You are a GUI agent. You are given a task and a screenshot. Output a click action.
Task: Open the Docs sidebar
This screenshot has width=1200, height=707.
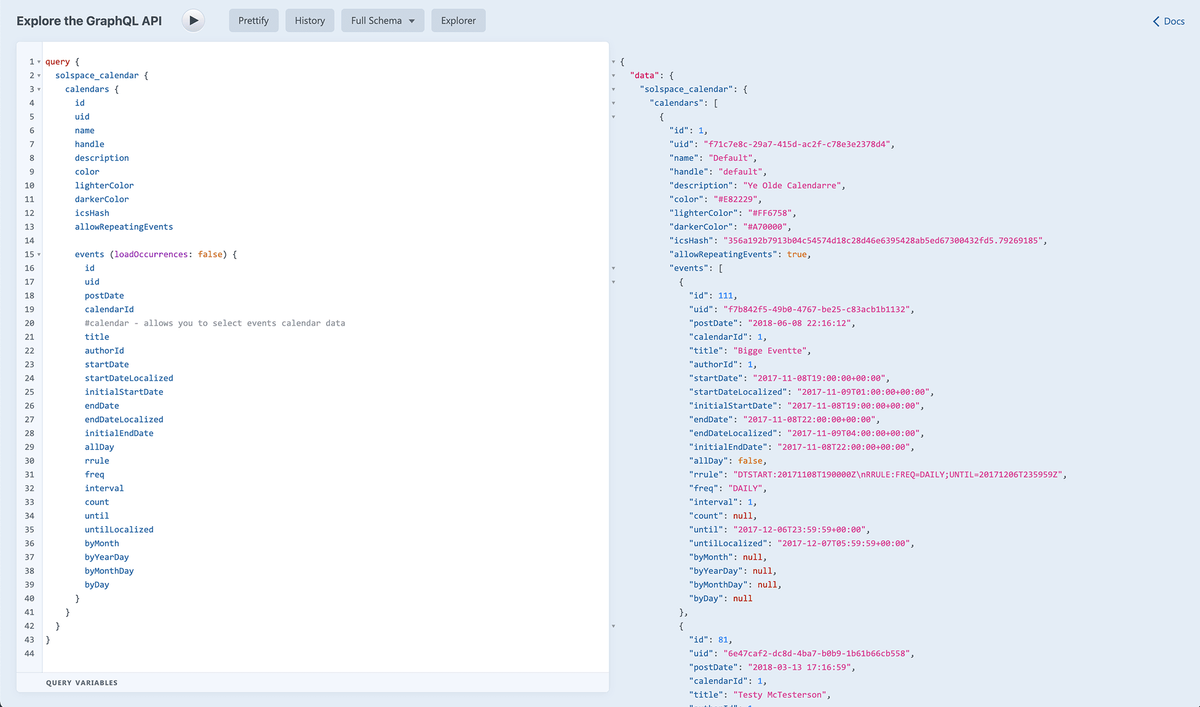(x=1168, y=21)
